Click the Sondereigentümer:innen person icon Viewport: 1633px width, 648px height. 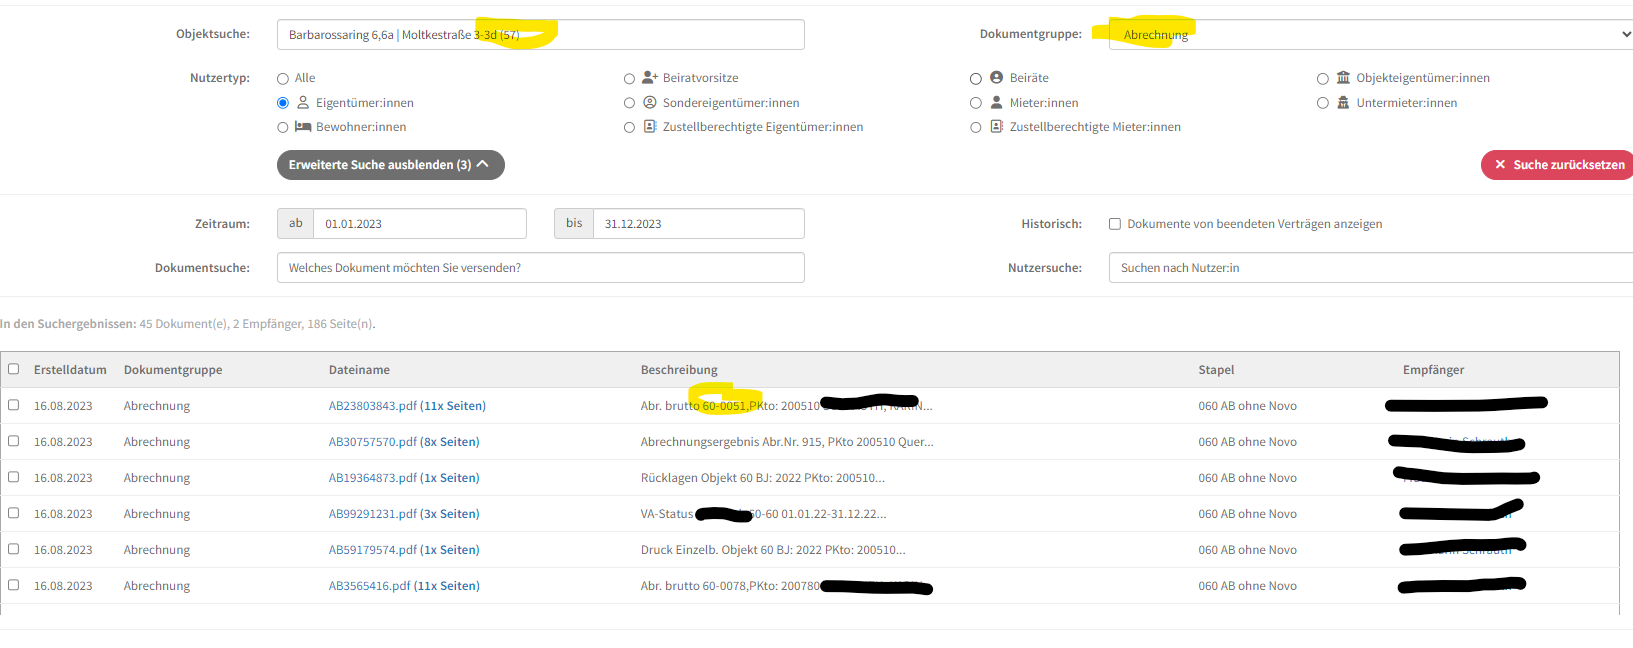[650, 103]
